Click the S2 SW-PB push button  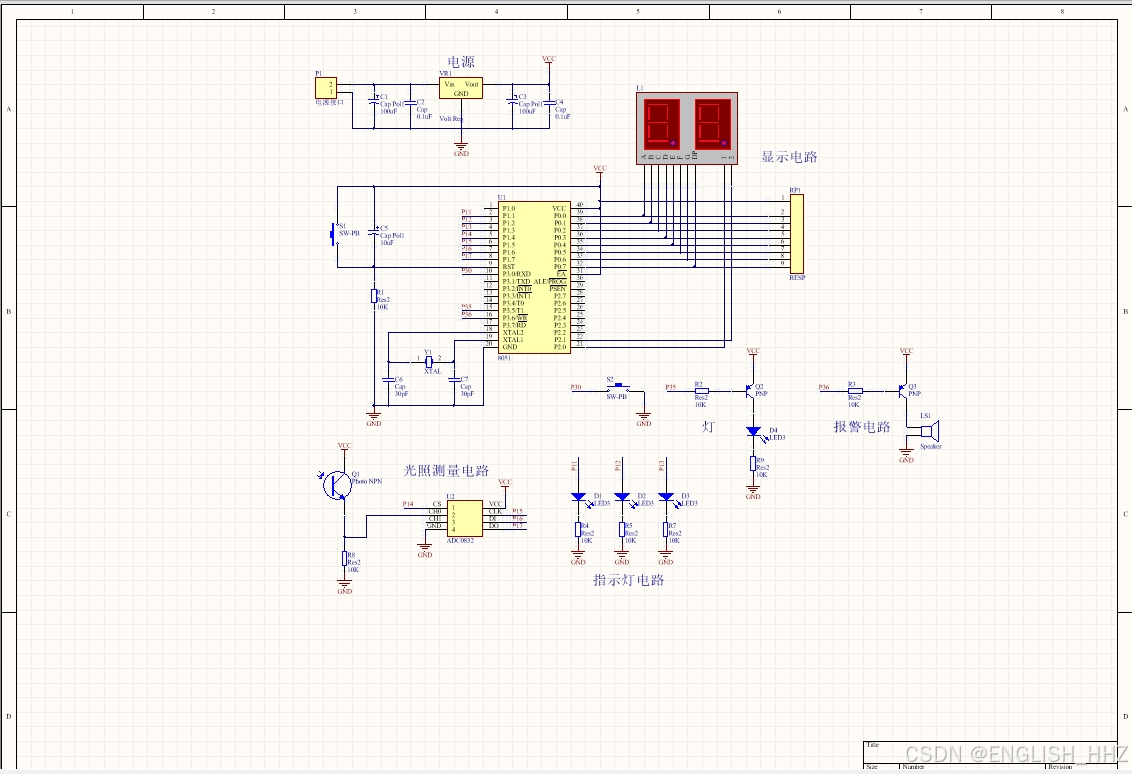(617, 388)
